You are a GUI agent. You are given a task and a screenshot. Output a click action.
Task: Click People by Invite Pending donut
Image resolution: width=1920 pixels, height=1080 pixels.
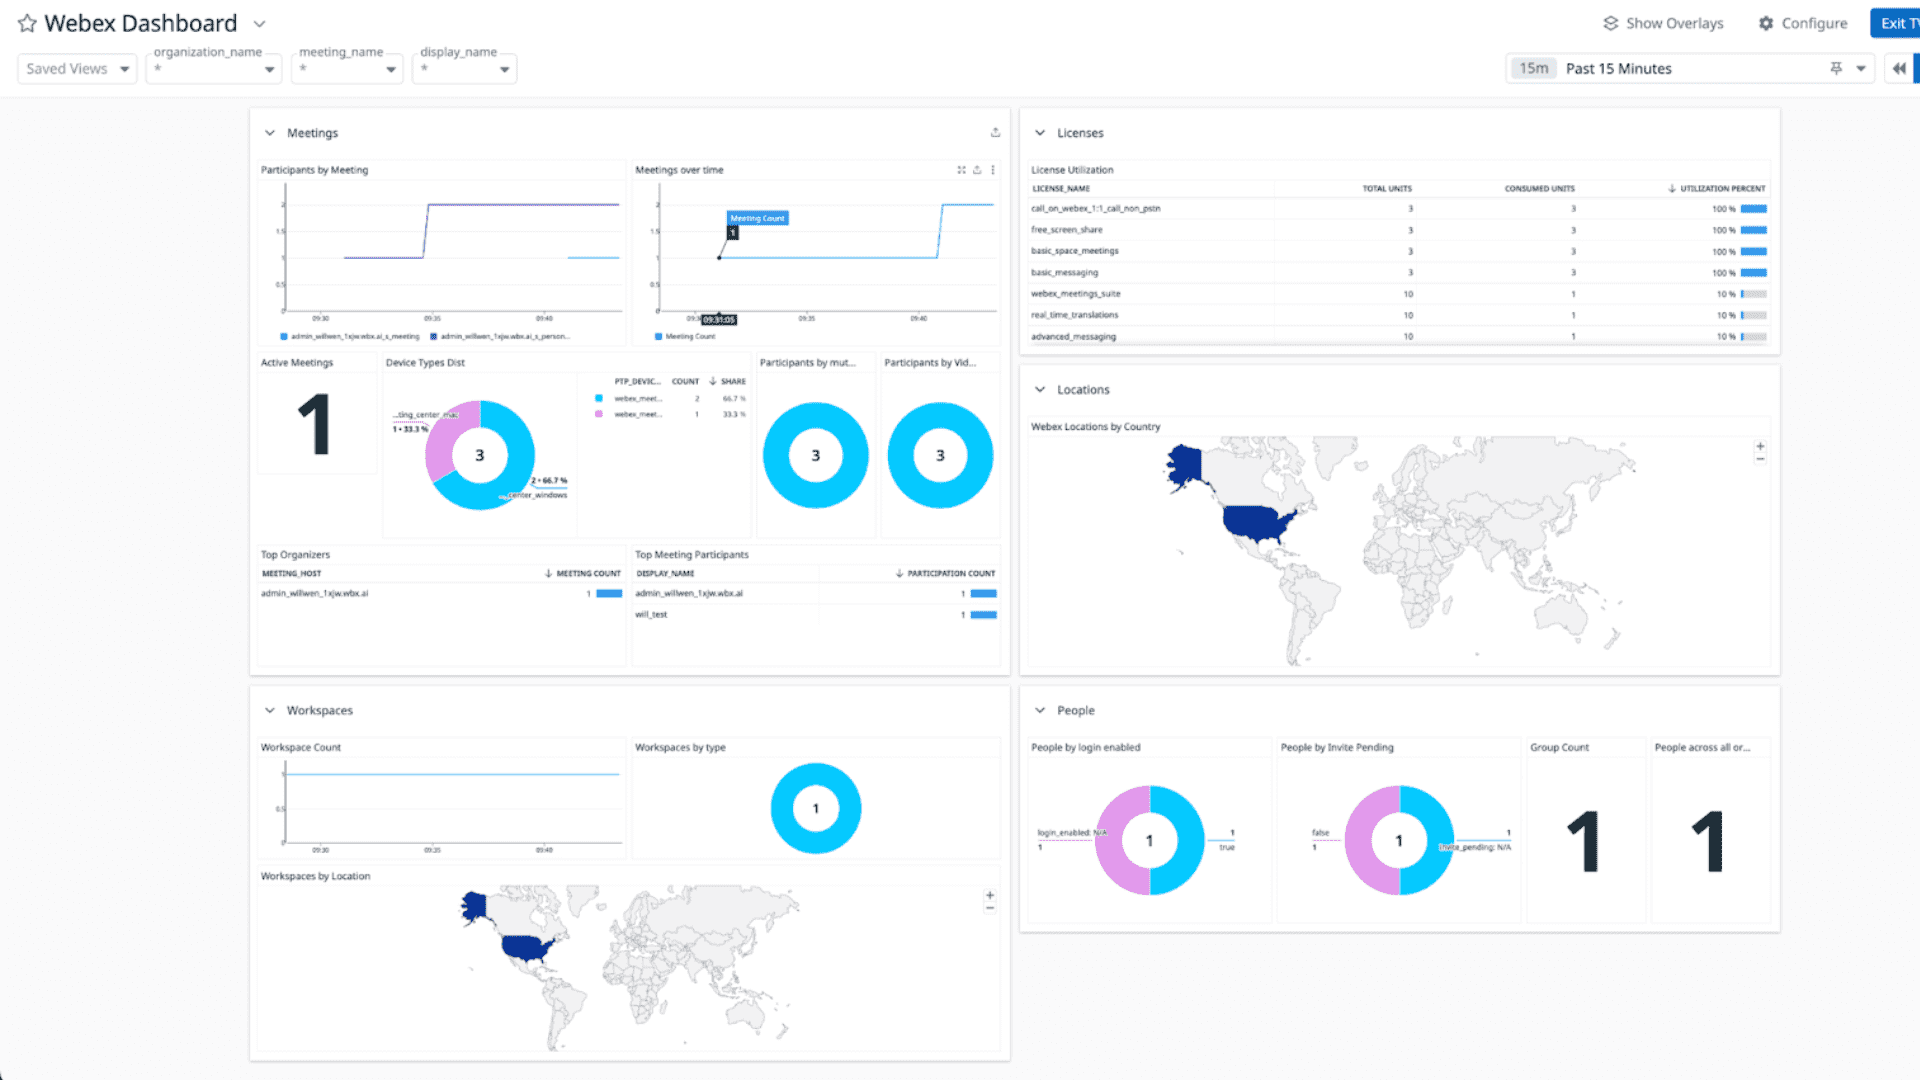(x=1399, y=840)
